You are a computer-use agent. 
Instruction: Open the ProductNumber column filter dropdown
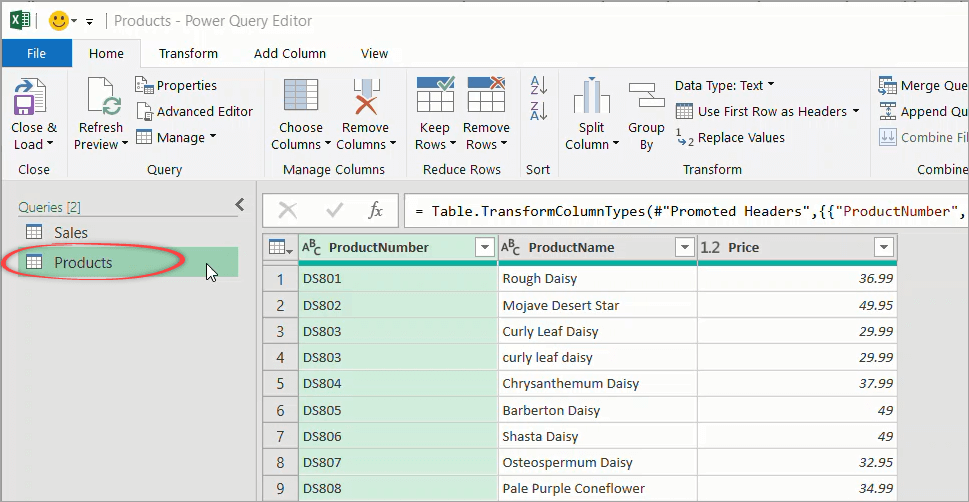pyautogui.click(x=484, y=248)
